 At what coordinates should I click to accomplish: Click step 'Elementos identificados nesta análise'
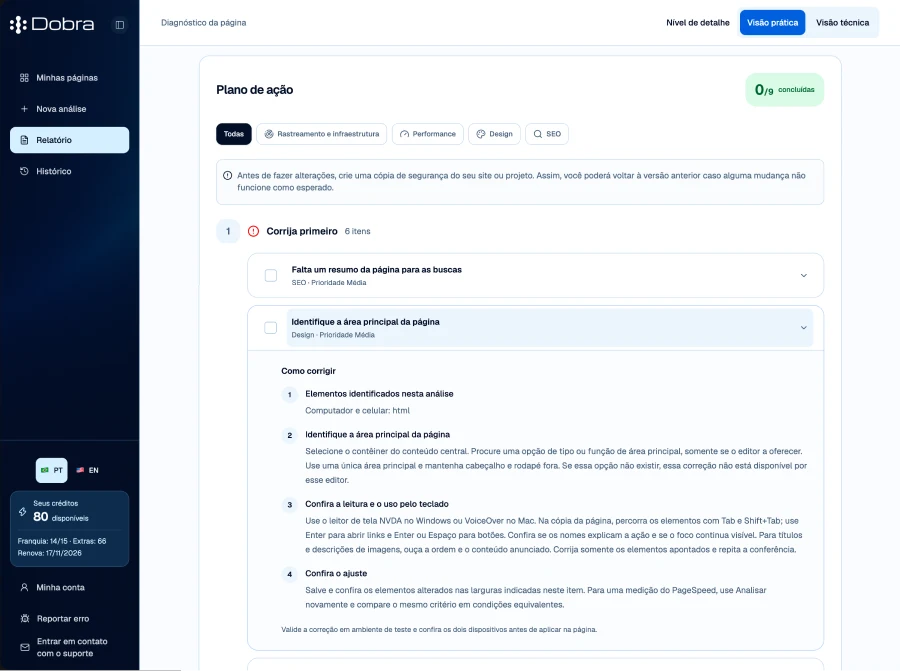379,394
